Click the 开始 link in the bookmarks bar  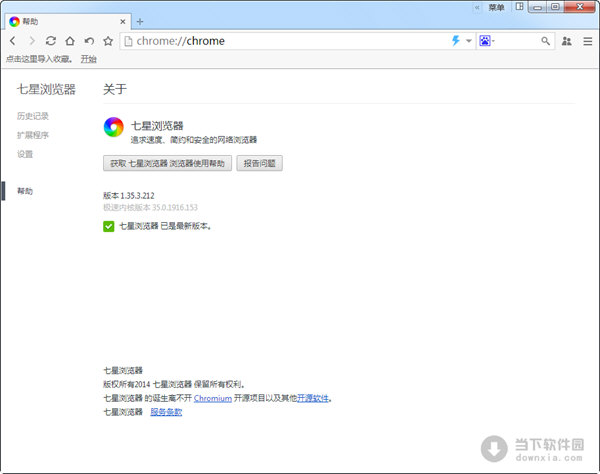[x=88, y=59]
